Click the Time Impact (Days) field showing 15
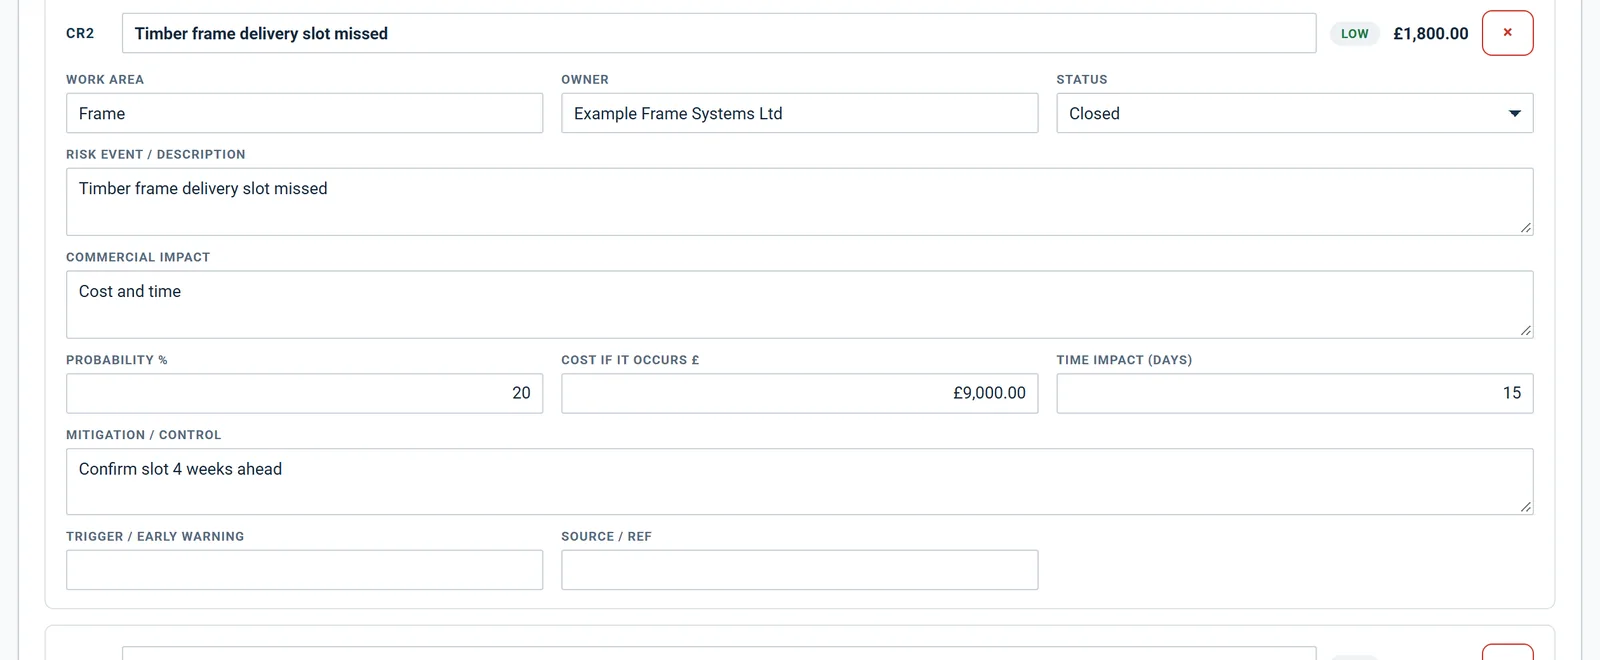 click(x=1294, y=393)
